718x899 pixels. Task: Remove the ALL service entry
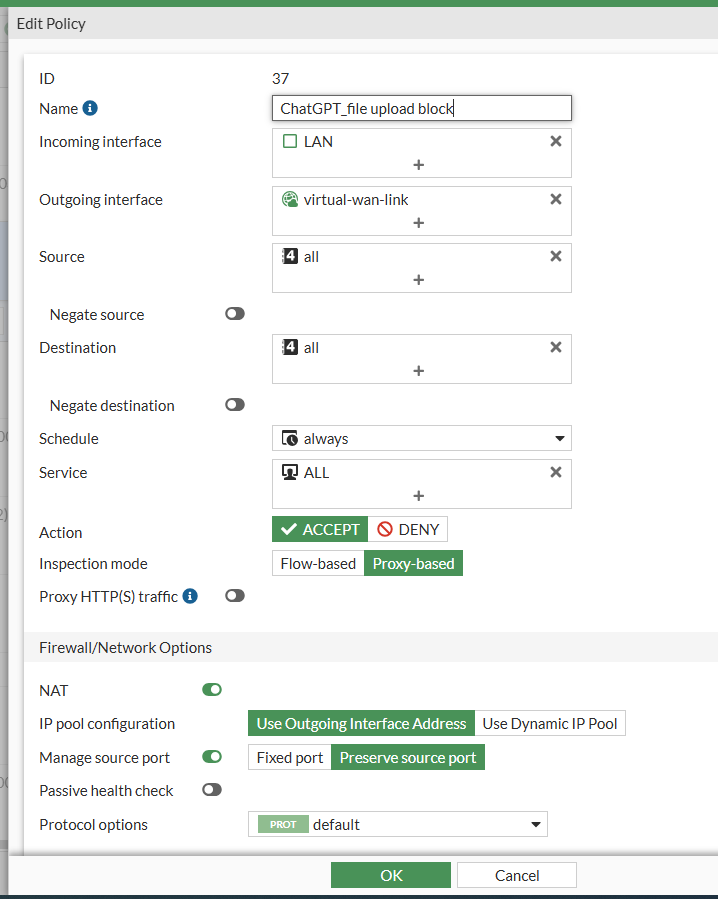click(x=556, y=472)
